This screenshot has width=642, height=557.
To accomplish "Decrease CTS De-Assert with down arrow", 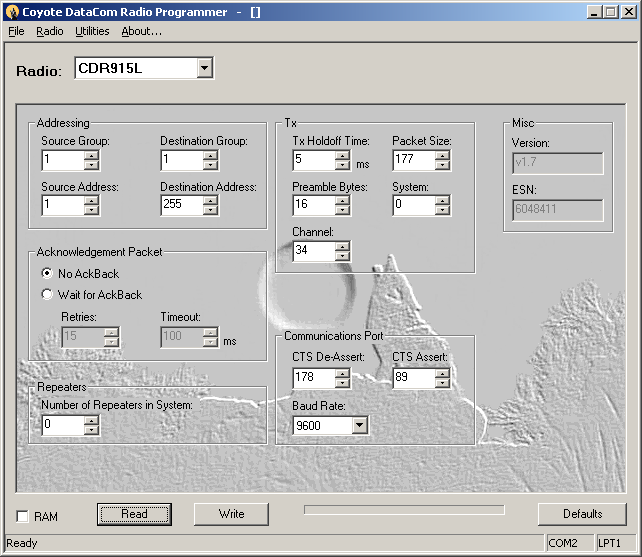I will [342, 383].
